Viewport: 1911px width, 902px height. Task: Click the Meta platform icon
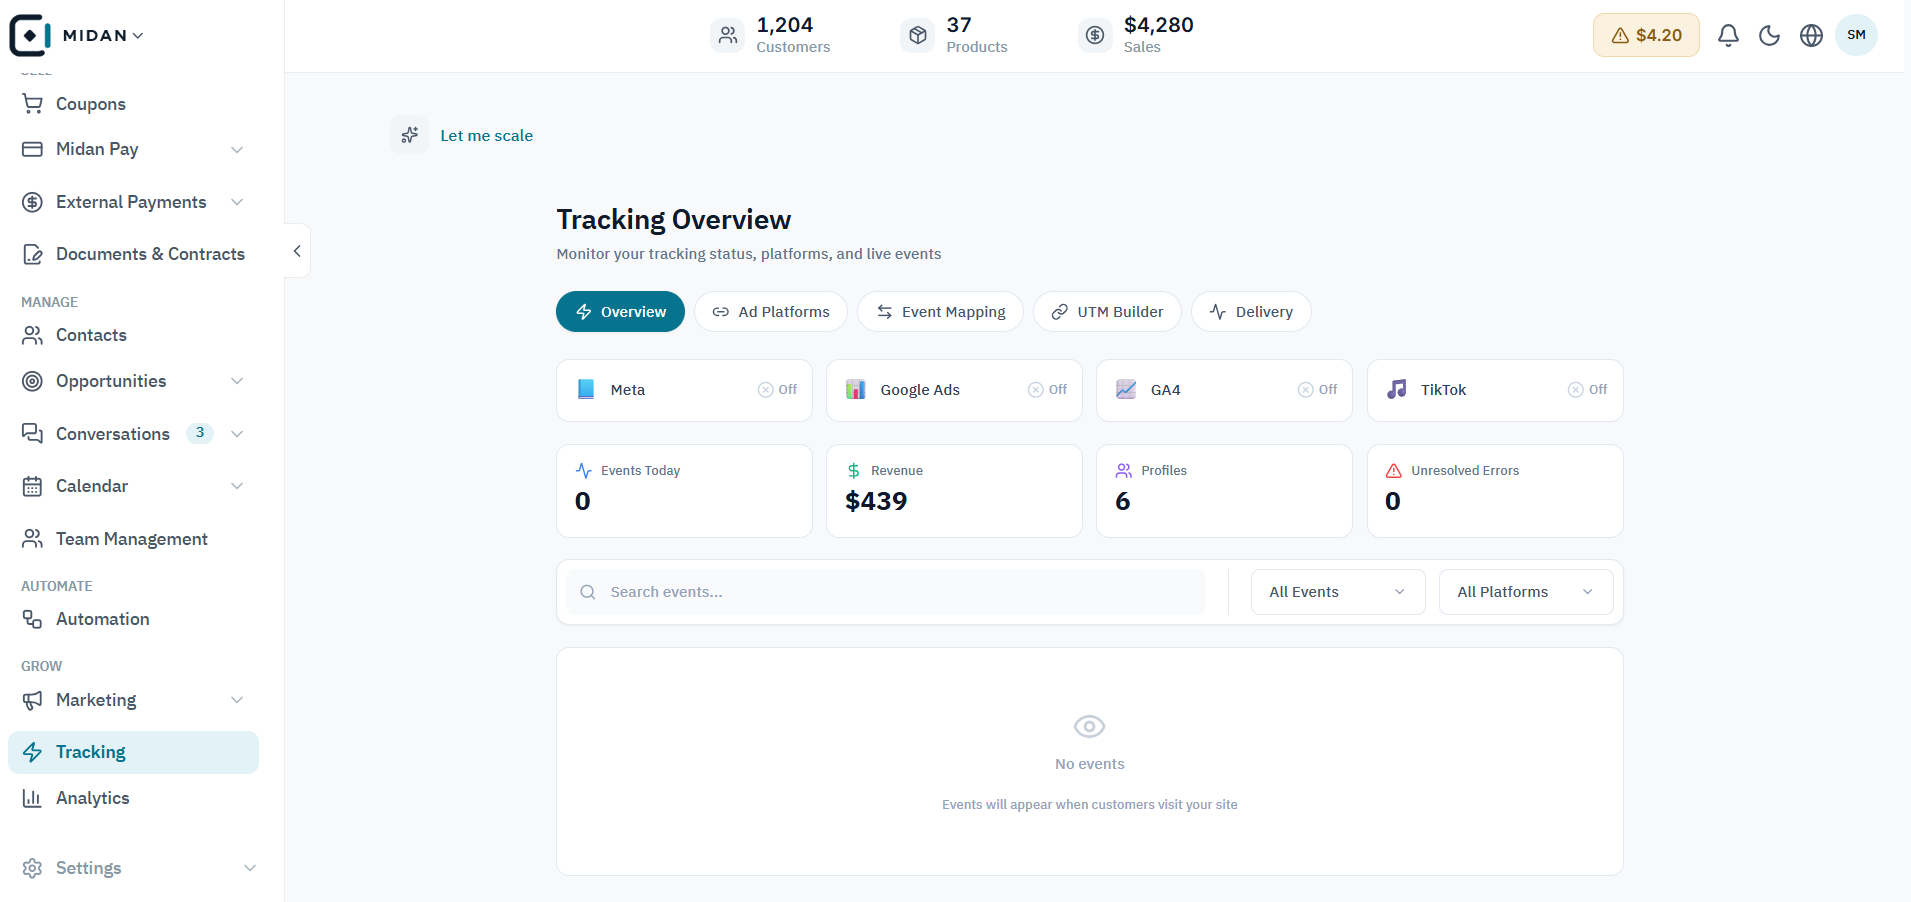[586, 389]
